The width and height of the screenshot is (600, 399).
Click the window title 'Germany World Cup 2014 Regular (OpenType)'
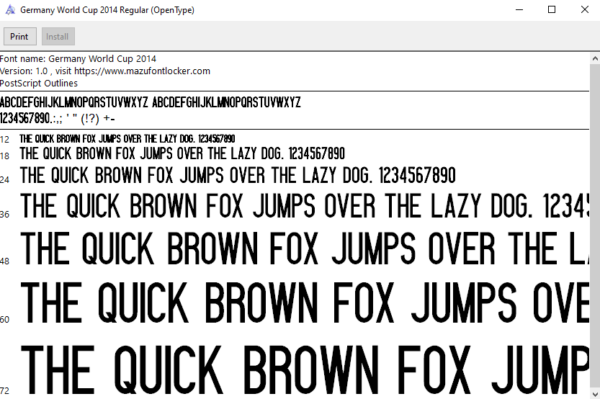[x=107, y=10]
